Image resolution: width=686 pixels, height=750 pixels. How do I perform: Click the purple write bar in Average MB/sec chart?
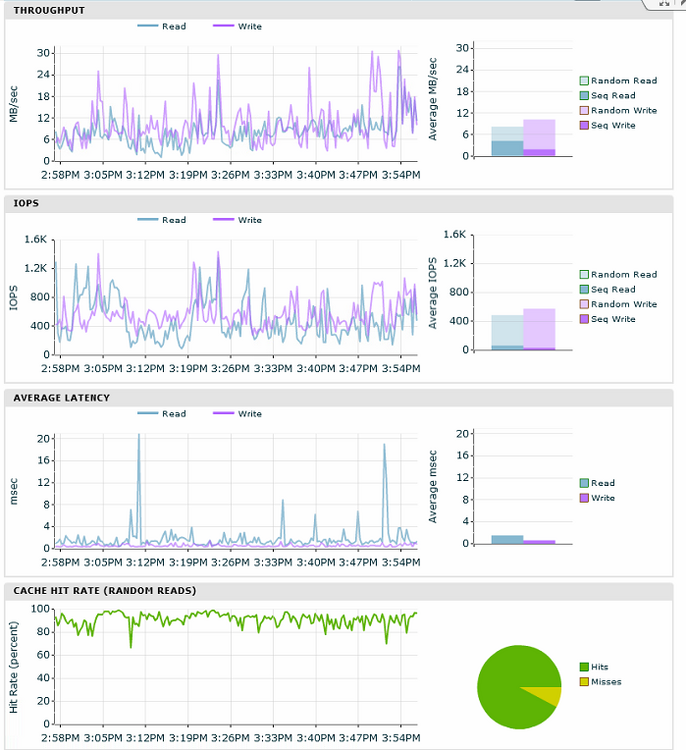click(539, 138)
